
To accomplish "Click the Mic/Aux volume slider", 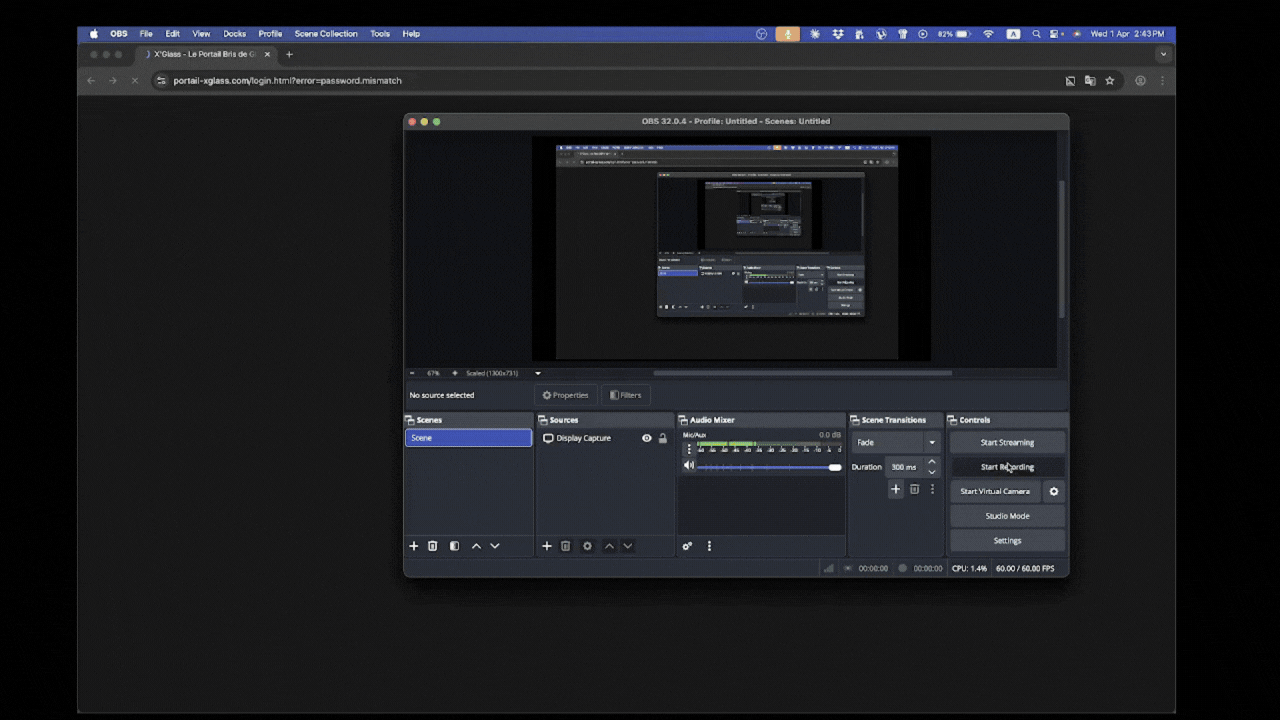I will tap(766, 467).
